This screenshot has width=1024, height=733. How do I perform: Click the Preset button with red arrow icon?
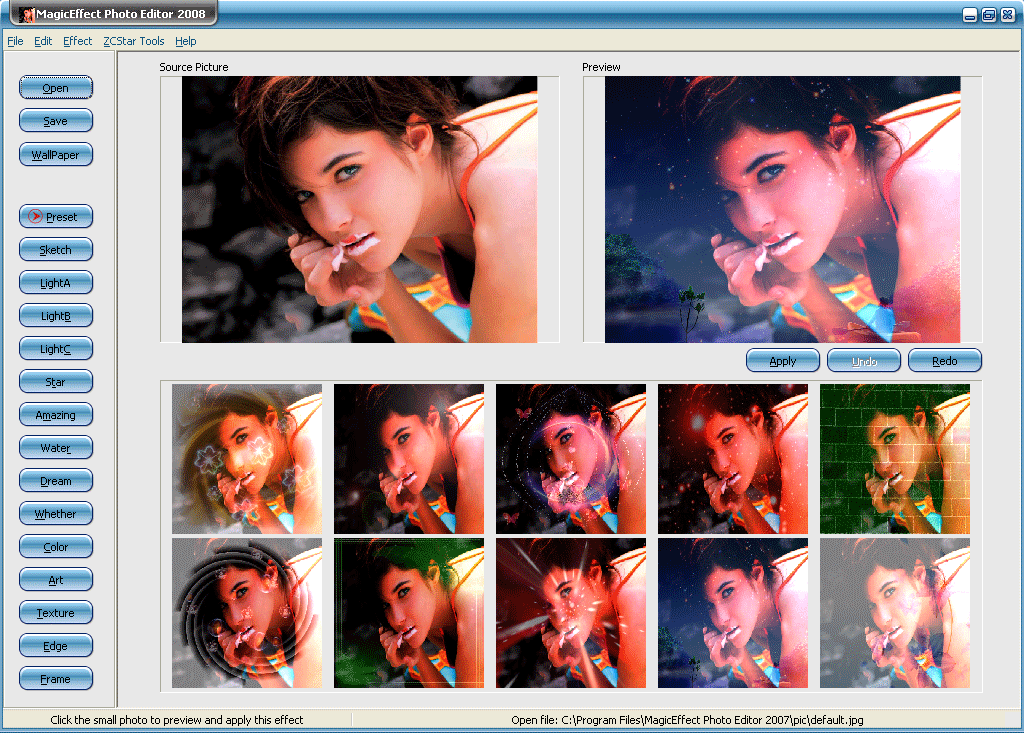pos(56,216)
